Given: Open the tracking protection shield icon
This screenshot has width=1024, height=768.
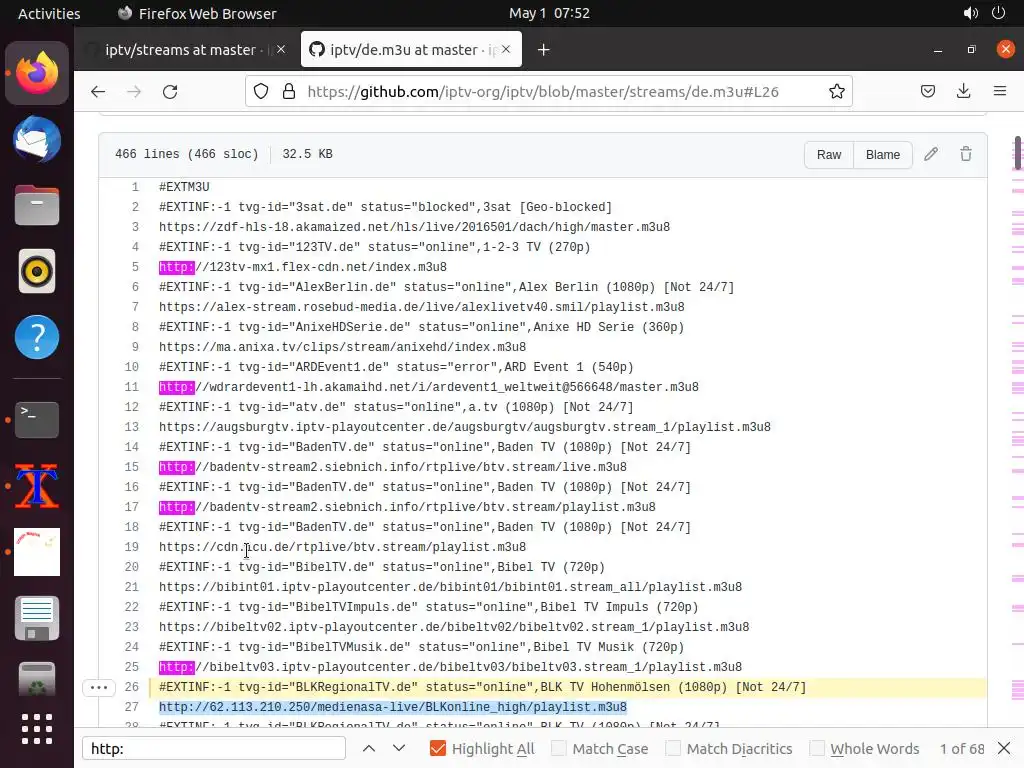Looking at the screenshot, I should tap(261, 91).
